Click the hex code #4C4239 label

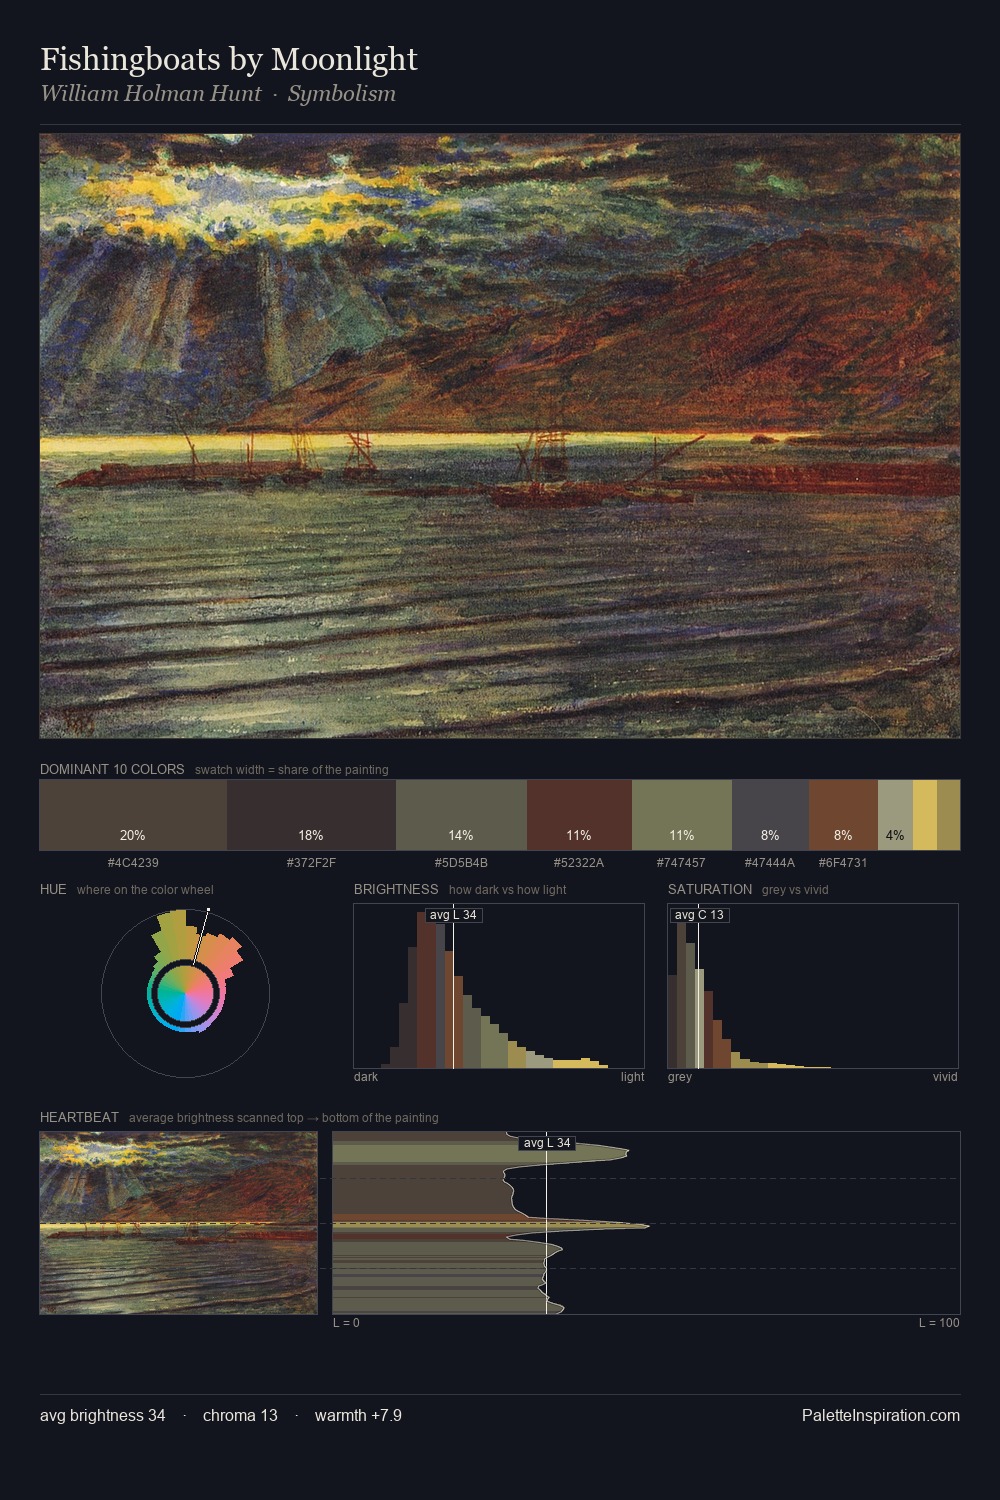click(x=133, y=862)
